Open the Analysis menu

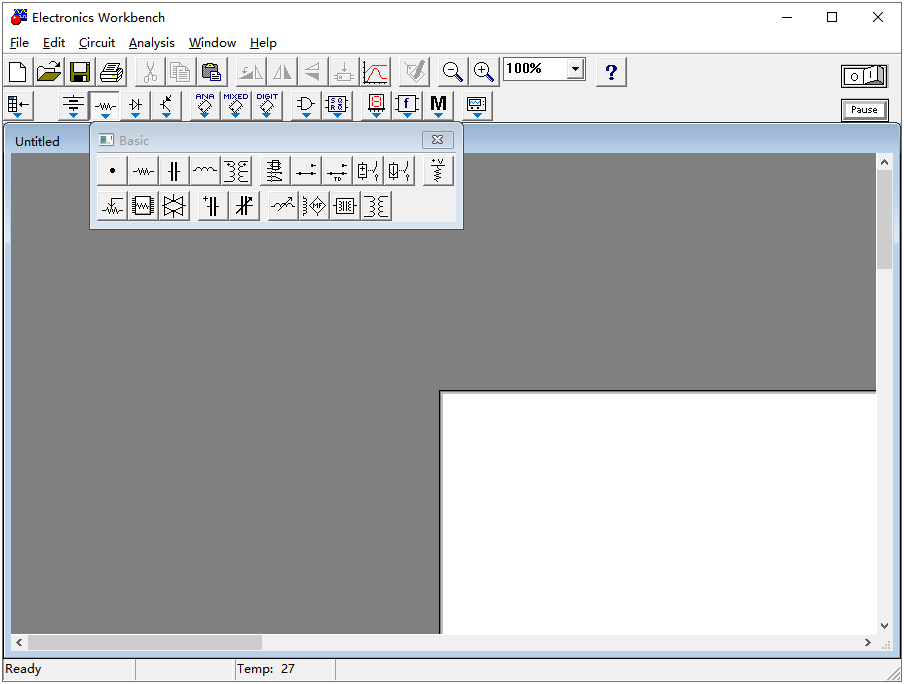click(151, 43)
